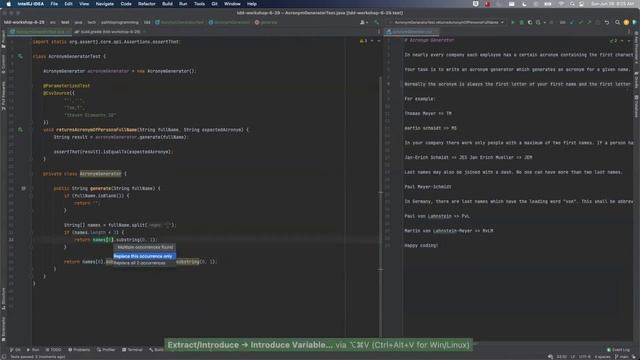Screen dimensions: 640x360
Task: Open the user account icon dropdown
Action: [364, 22]
